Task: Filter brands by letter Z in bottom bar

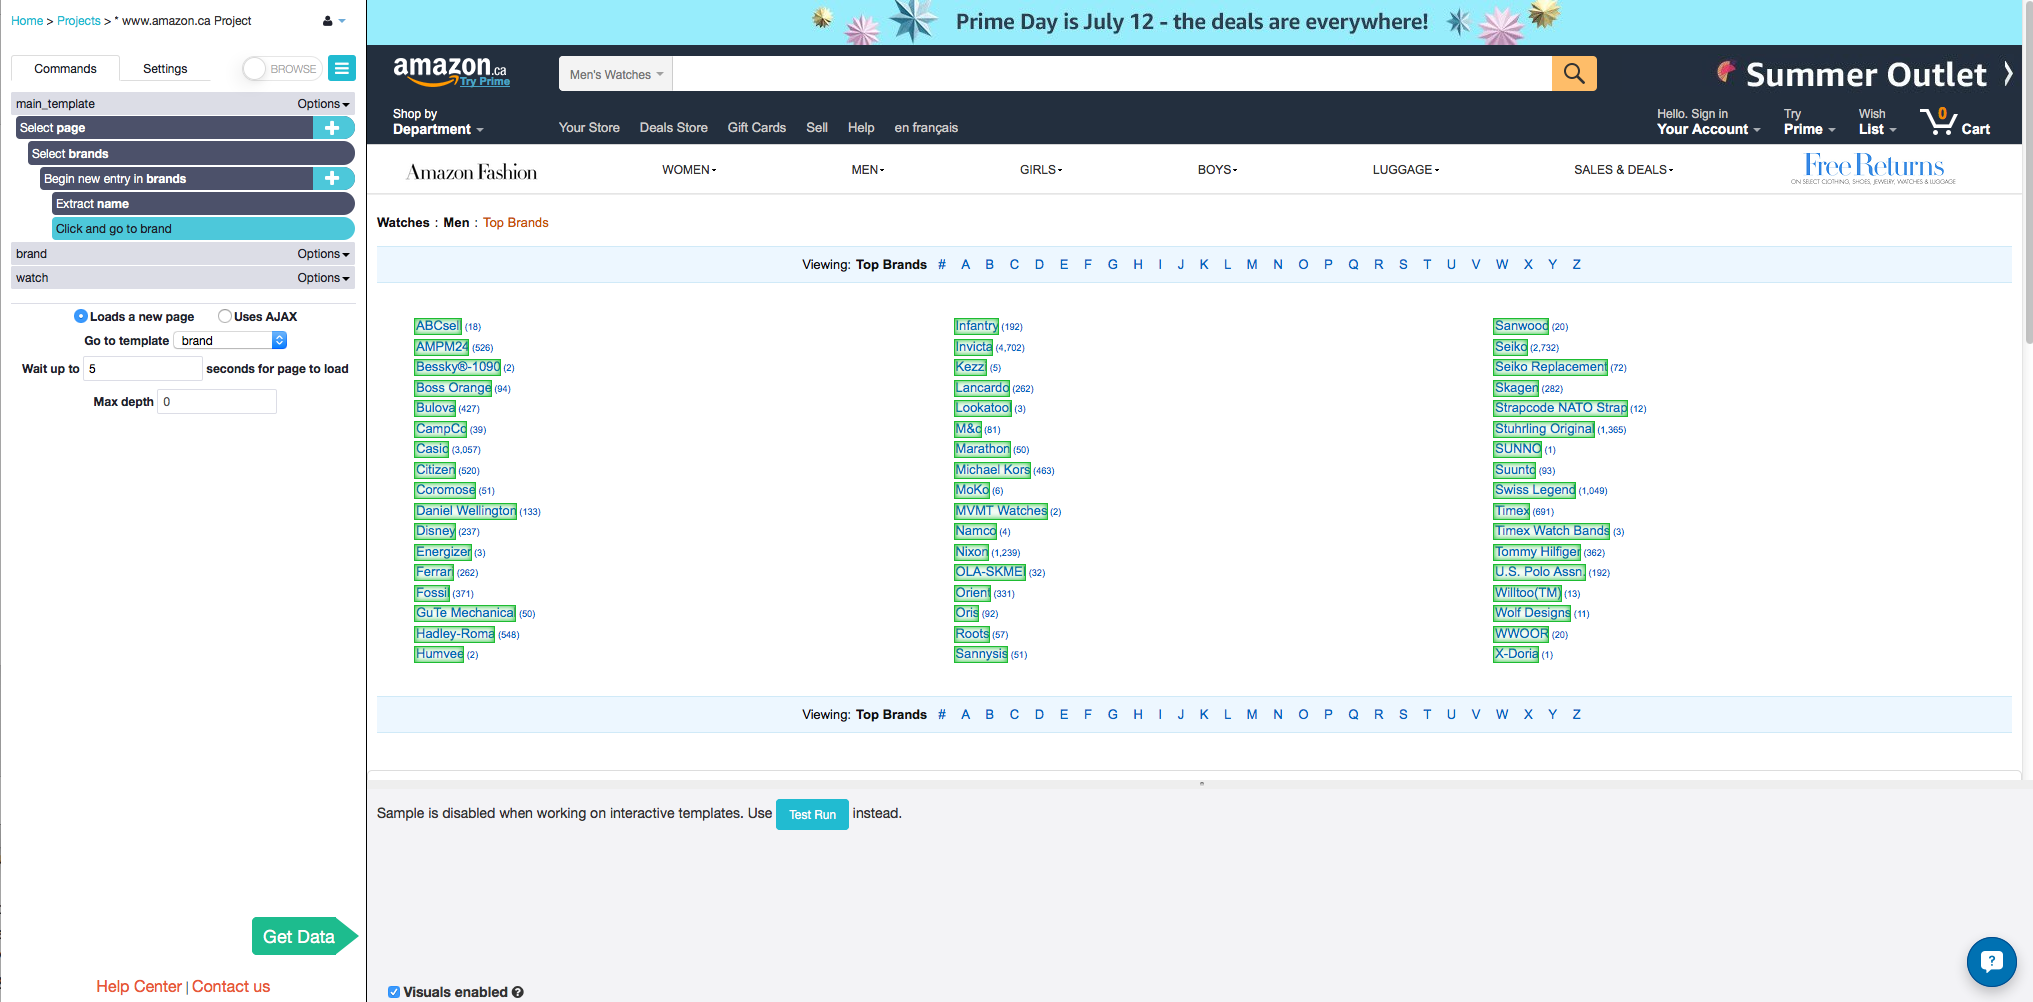Action: [x=1576, y=715]
